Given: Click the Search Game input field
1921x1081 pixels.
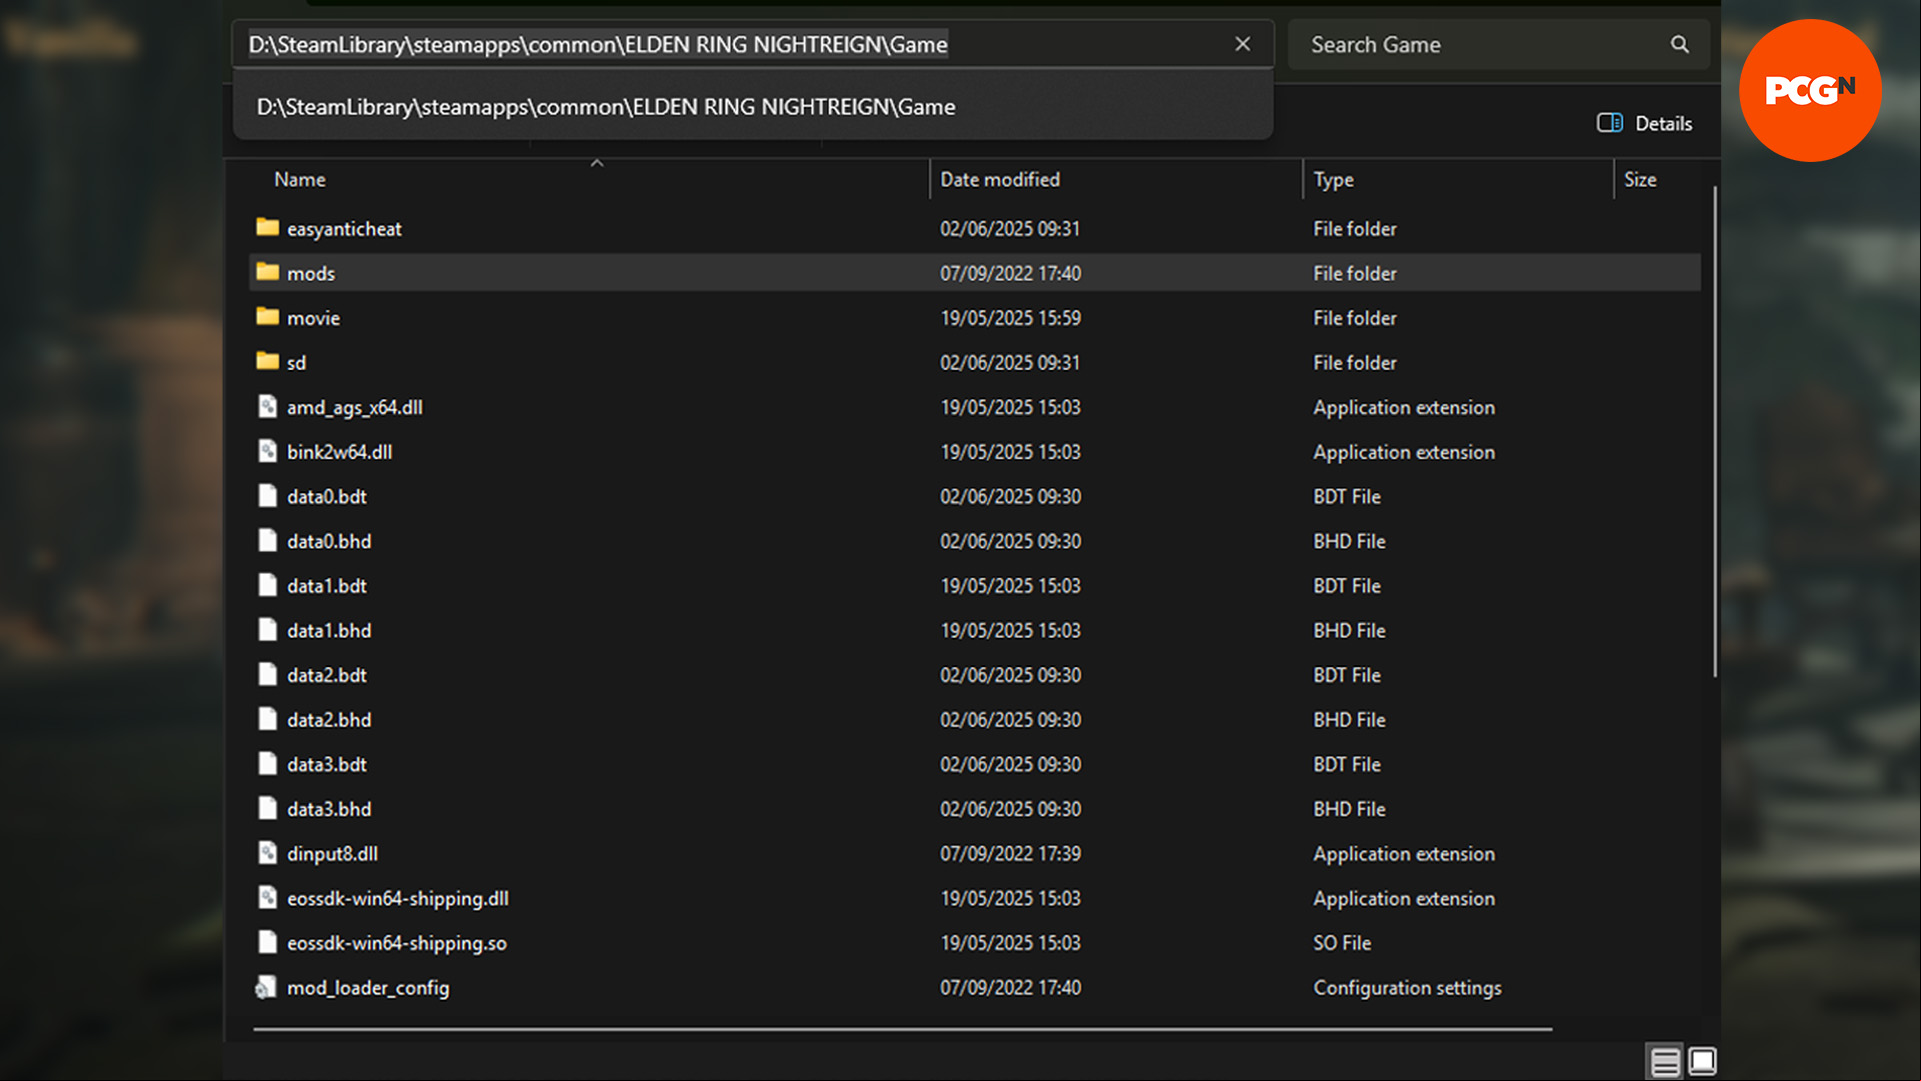Looking at the screenshot, I should (1498, 44).
